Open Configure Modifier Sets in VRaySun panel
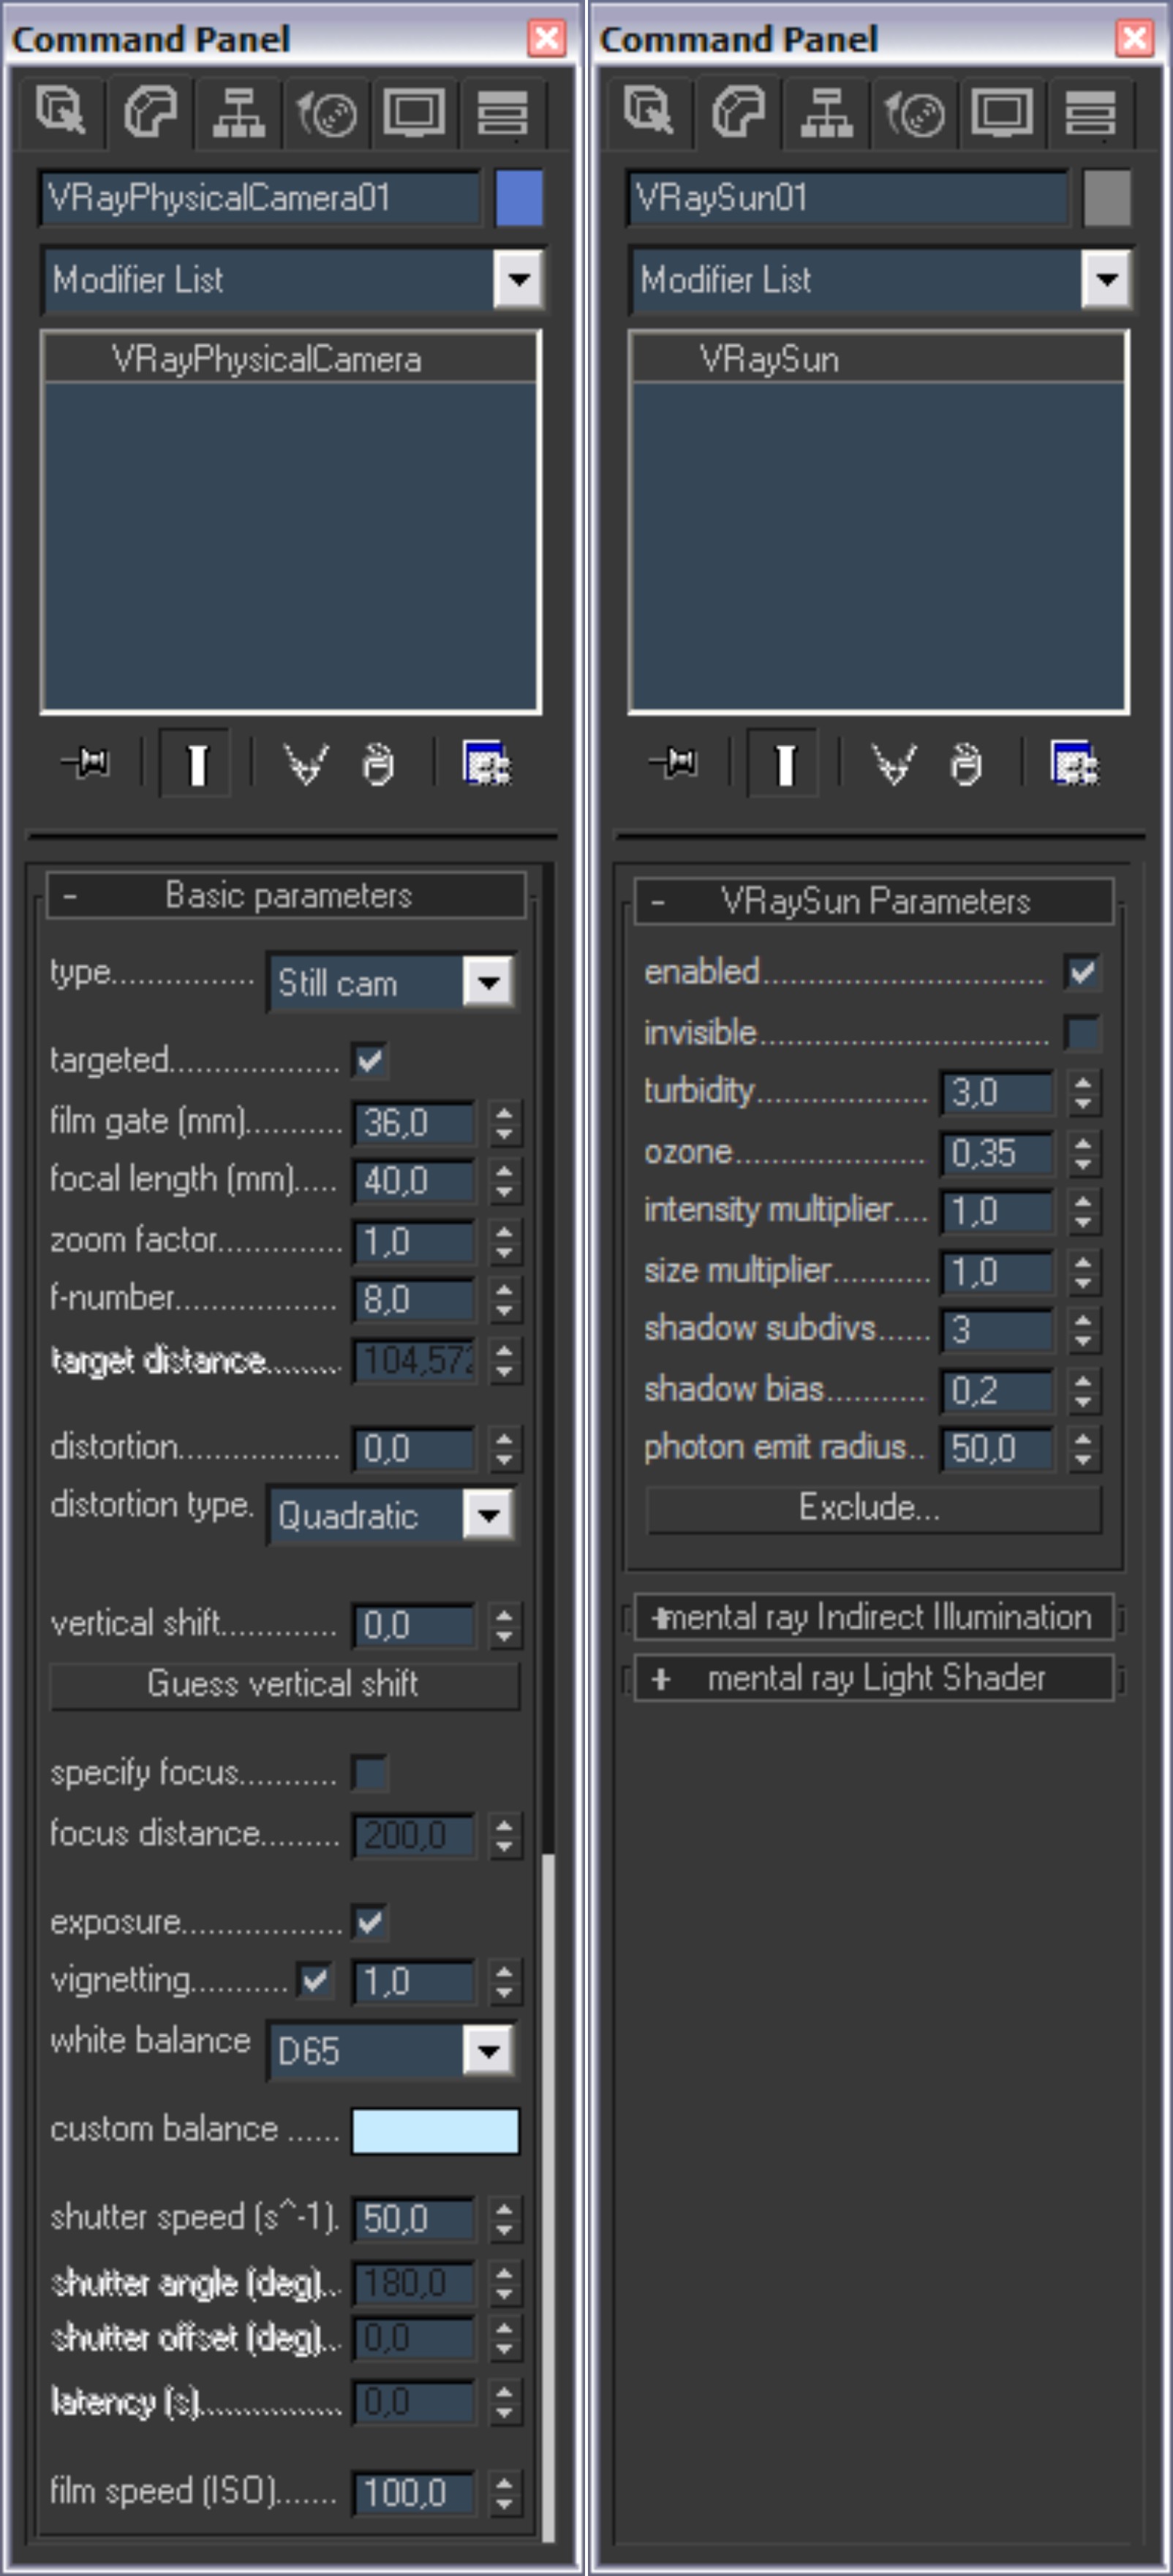The width and height of the screenshot is (1173, 2576). 1075,764
